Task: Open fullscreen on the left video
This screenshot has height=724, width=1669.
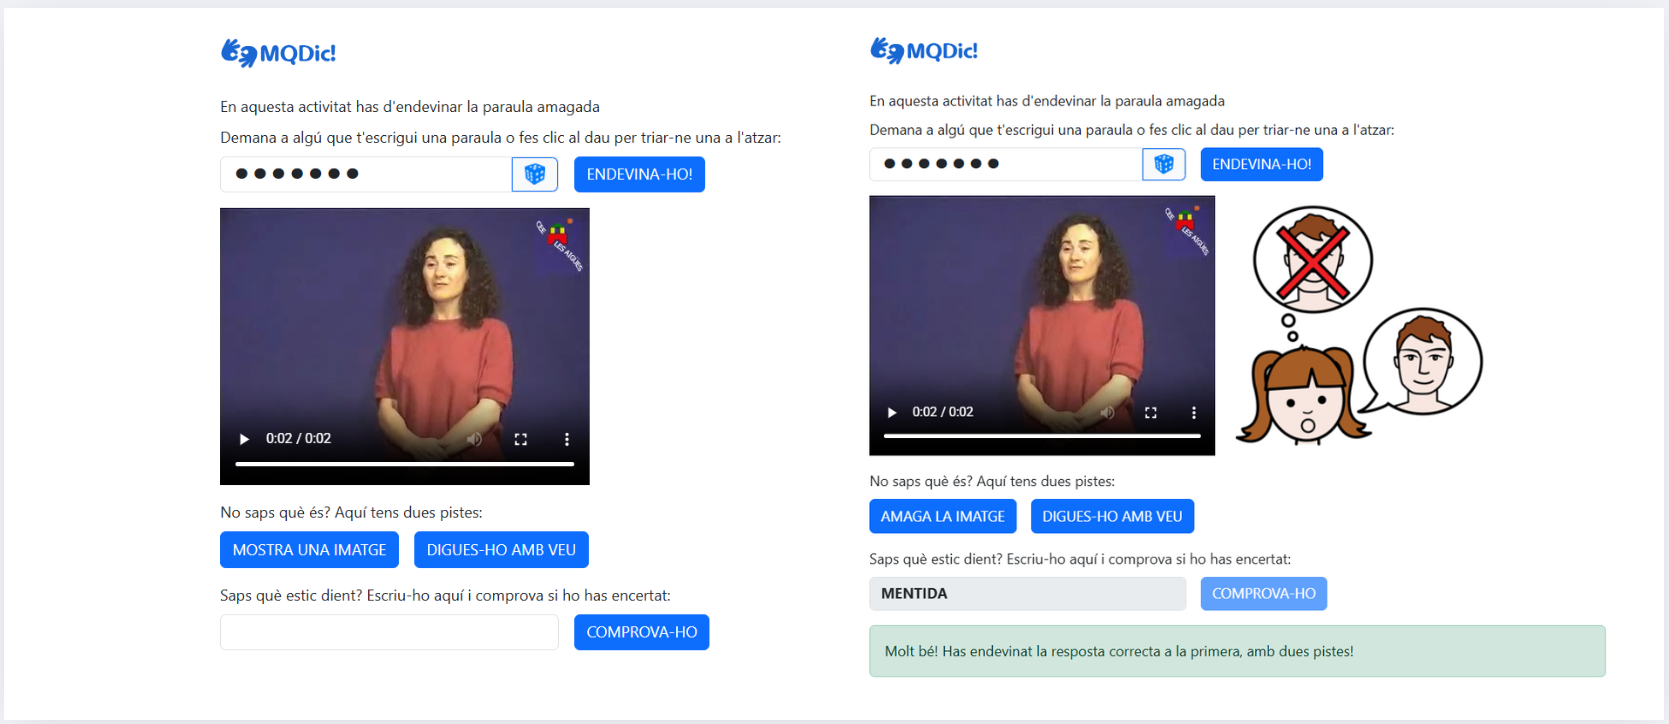Action: [521, 439]
